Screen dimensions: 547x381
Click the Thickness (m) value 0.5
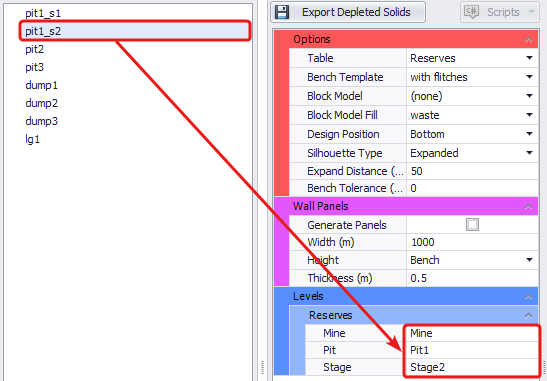tap(472, 278)
